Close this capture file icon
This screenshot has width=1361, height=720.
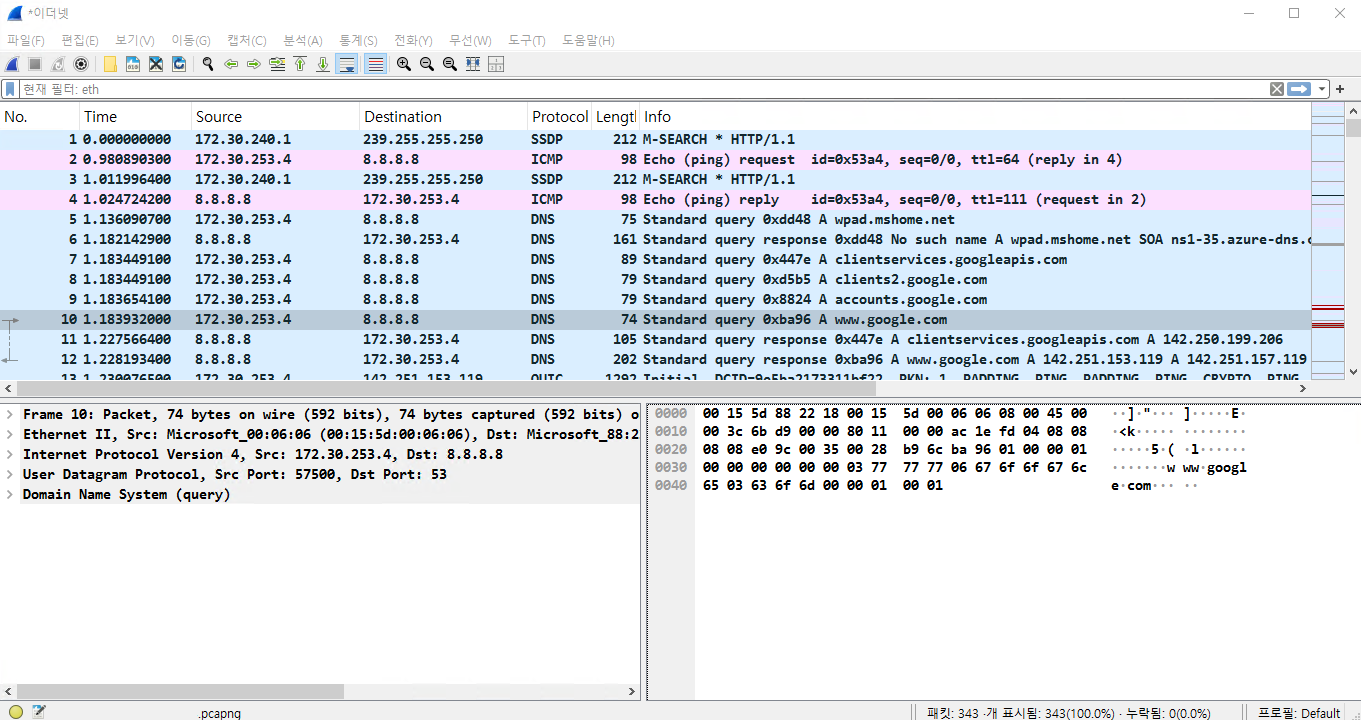tap(156, 64)
